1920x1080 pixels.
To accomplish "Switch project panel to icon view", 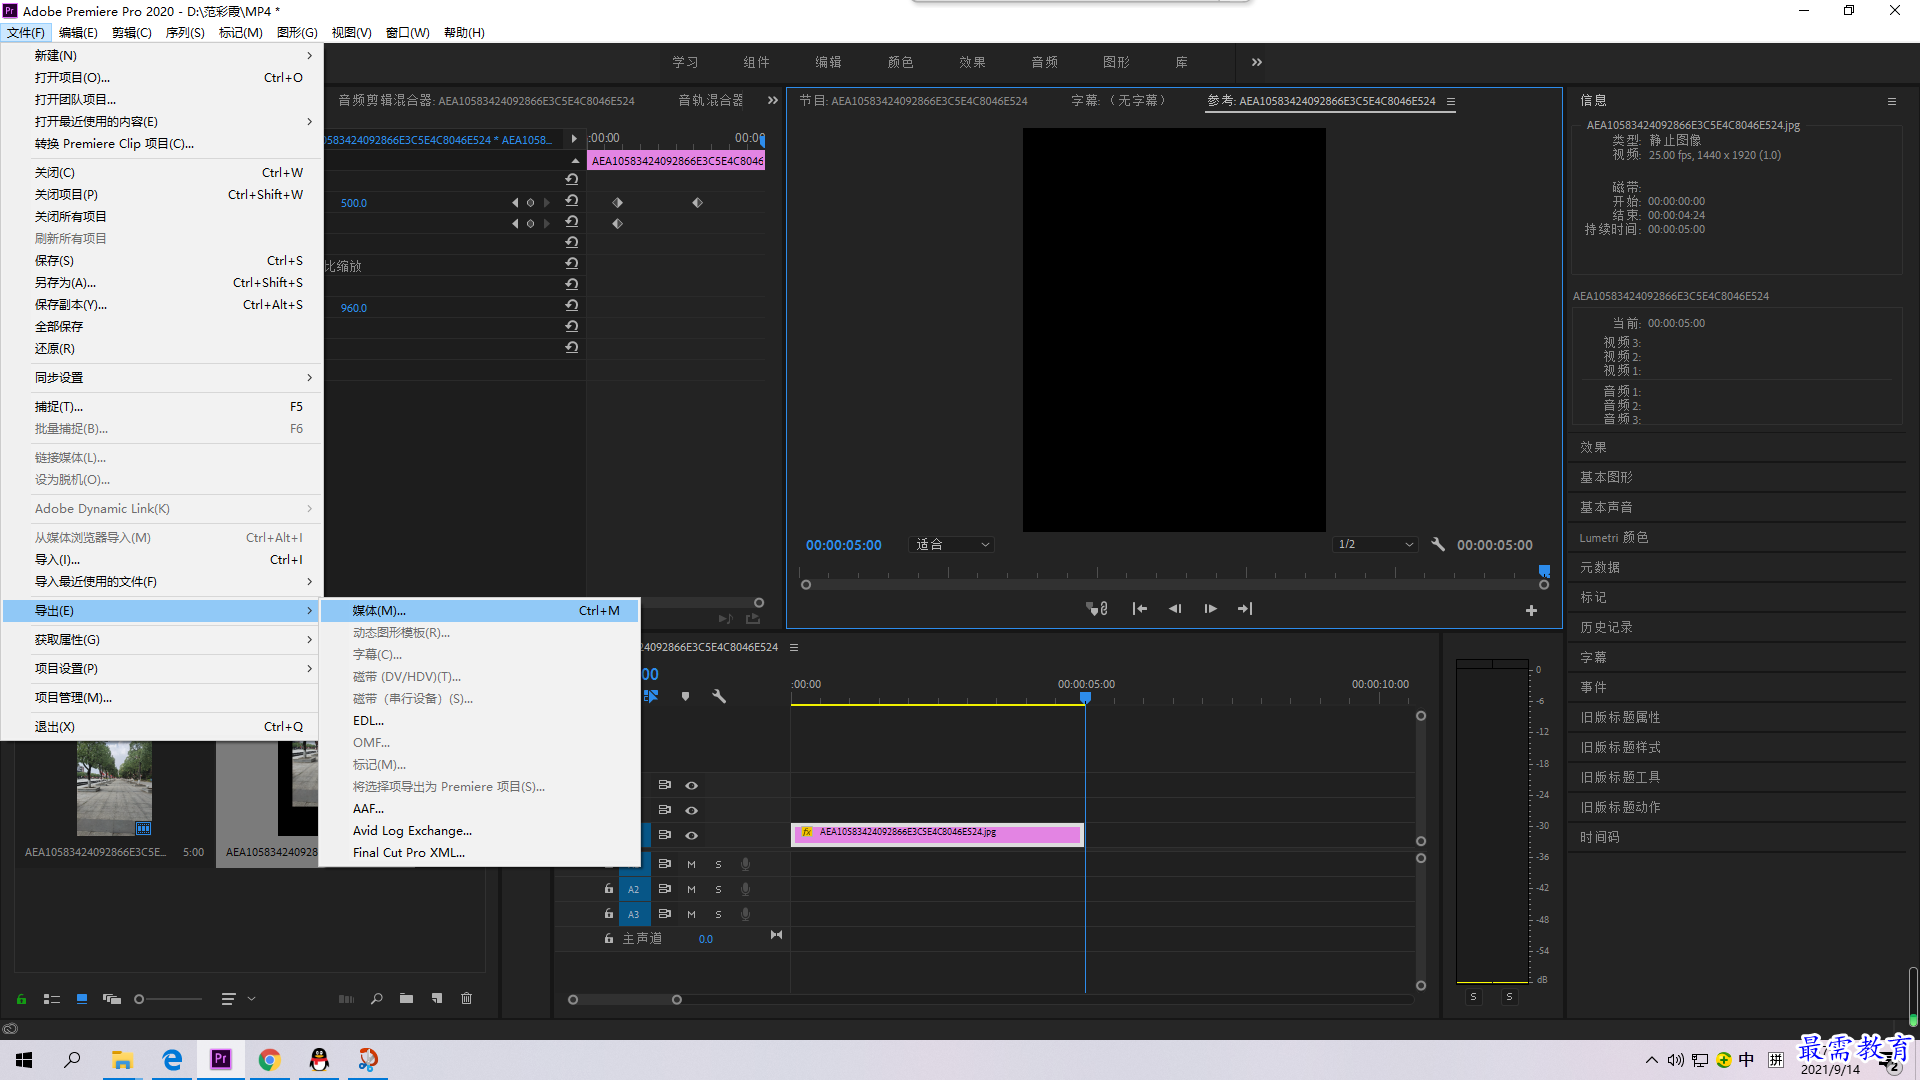I will pyautogui.click(x=82, y=998).
